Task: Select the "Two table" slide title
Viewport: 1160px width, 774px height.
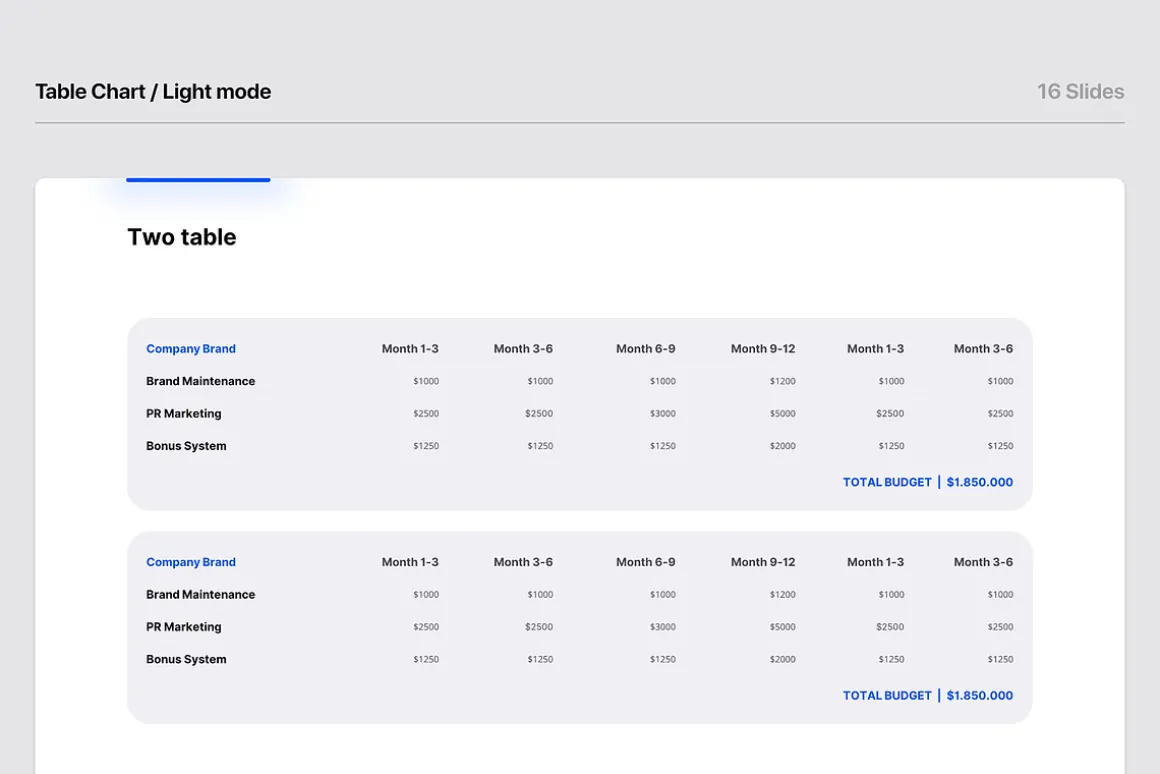Action: pos(182,237)
